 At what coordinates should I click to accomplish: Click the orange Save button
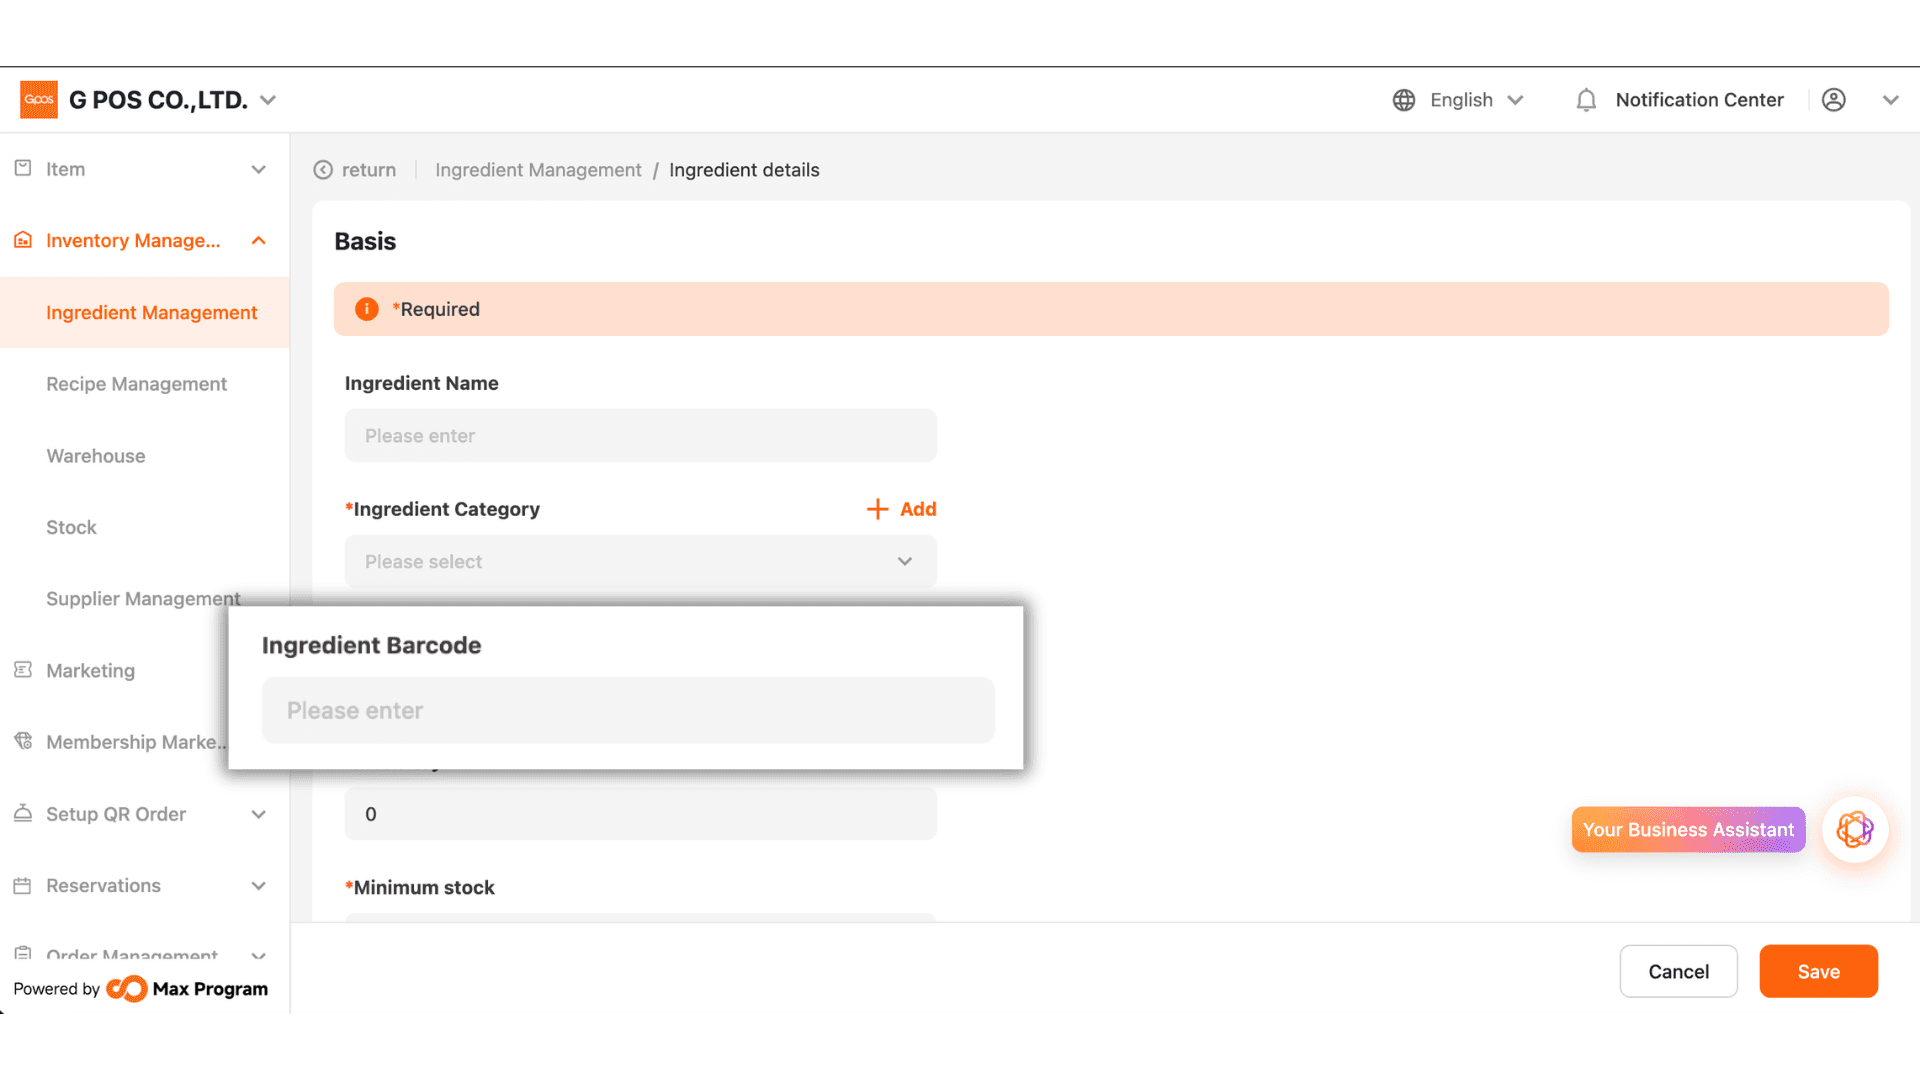pyautogui.click(x=1818, y=971)
